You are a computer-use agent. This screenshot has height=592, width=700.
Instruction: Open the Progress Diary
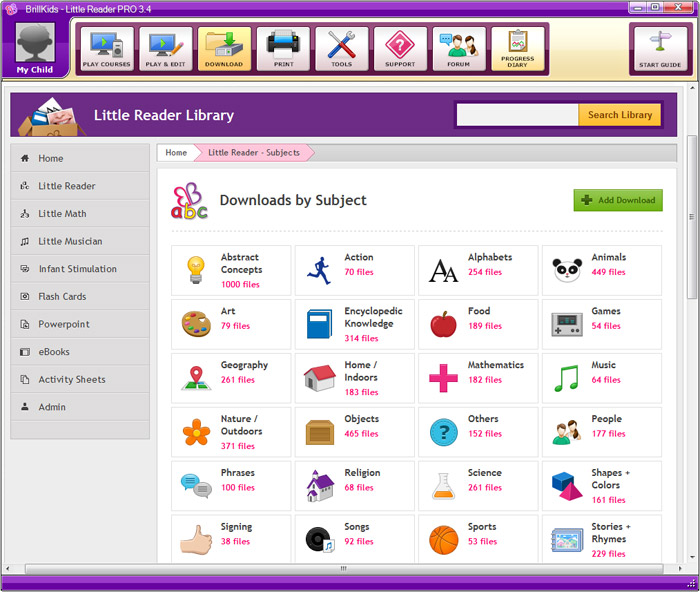[x=518, y=49]
